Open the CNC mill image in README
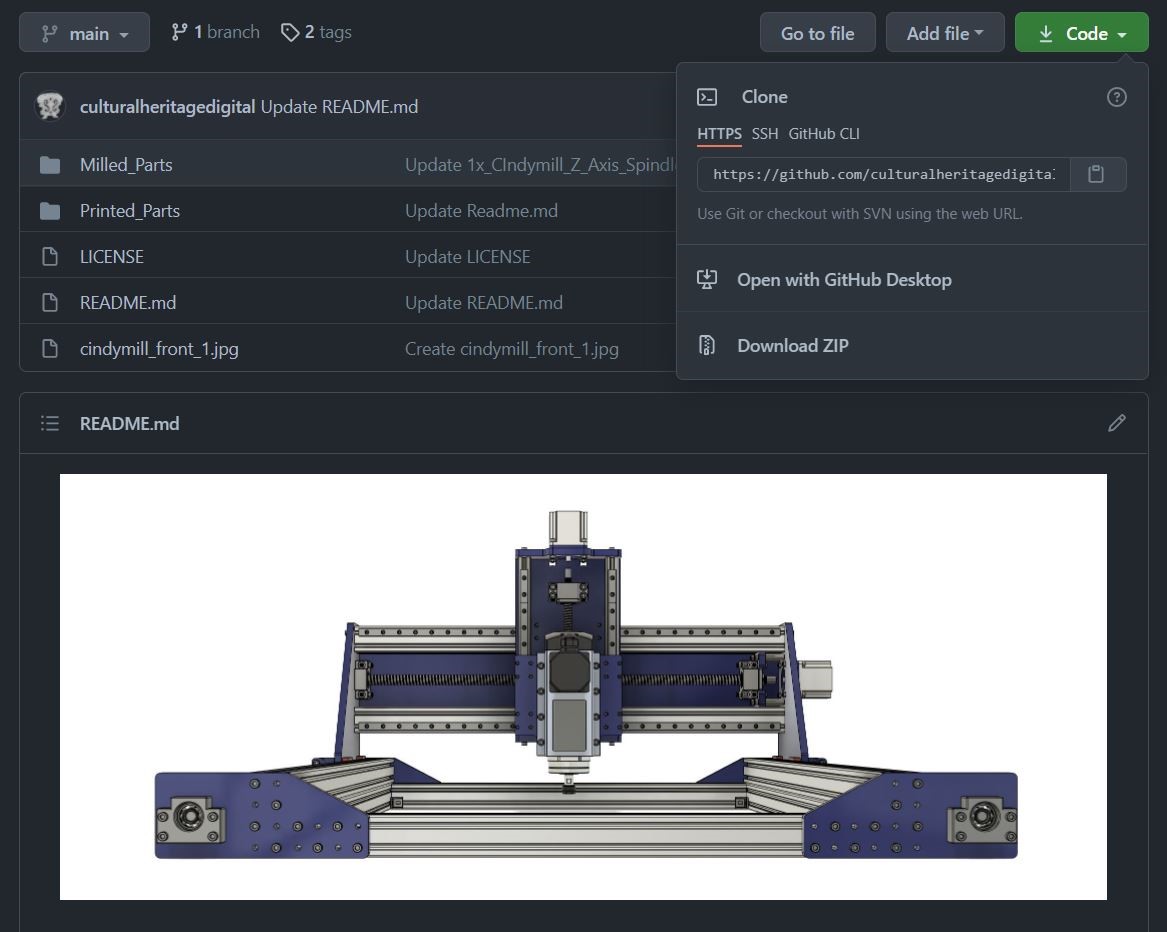Viewport: 1167px width, 932px height. [583, 686]
